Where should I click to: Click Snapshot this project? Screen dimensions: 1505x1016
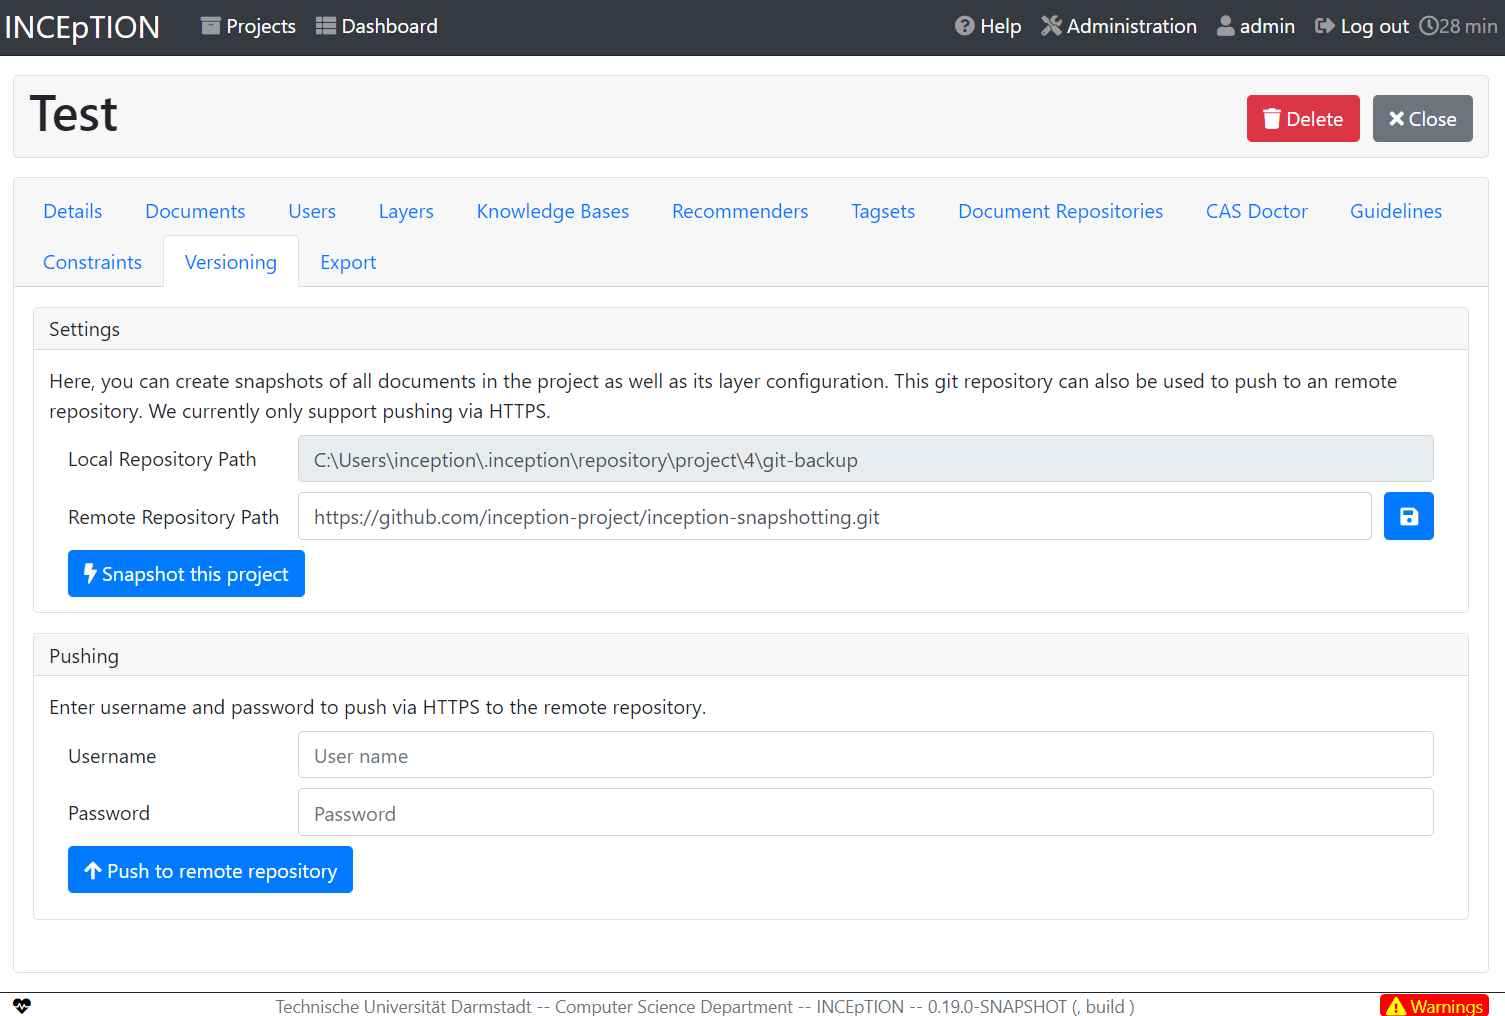click(186, 573)
